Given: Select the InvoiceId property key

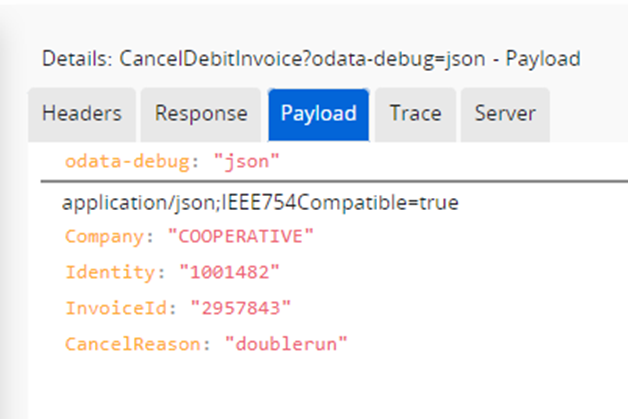Looking at the screenshot, I should click(x=116, y=308).
